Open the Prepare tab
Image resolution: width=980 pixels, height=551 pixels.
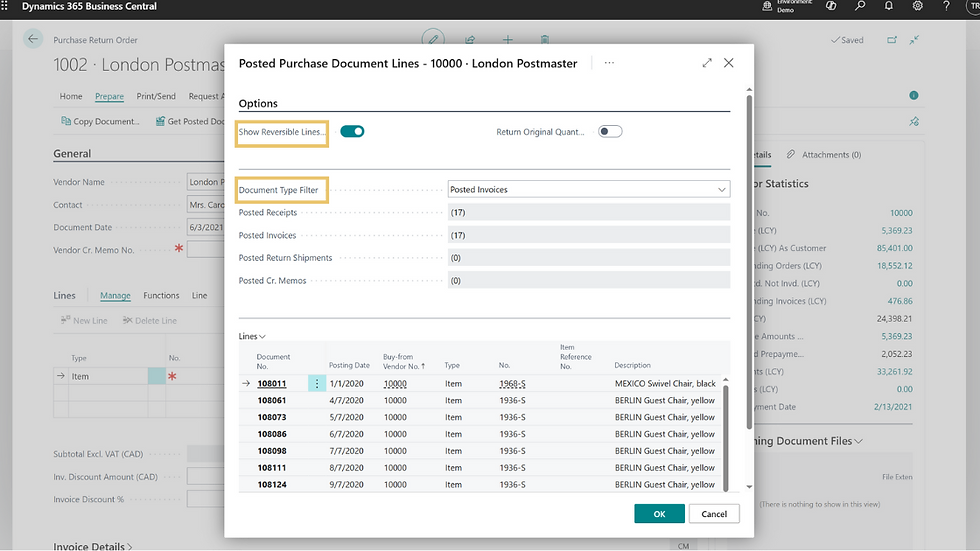(x=109, y=96)
